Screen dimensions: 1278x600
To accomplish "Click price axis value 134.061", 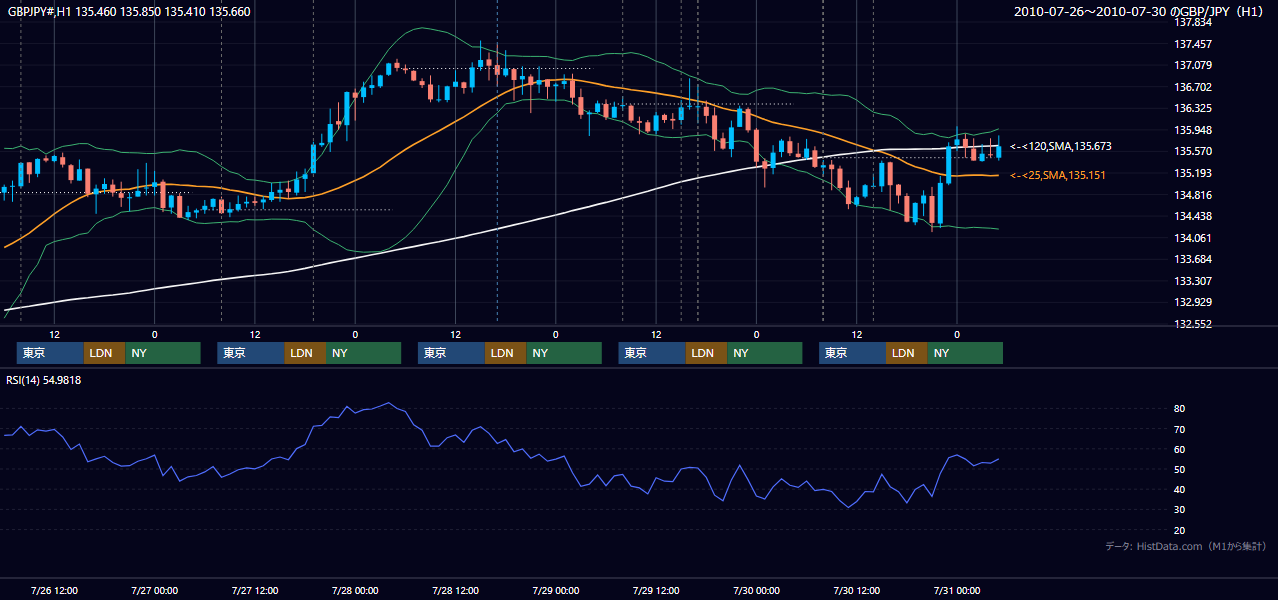I will coord(1193,238).
